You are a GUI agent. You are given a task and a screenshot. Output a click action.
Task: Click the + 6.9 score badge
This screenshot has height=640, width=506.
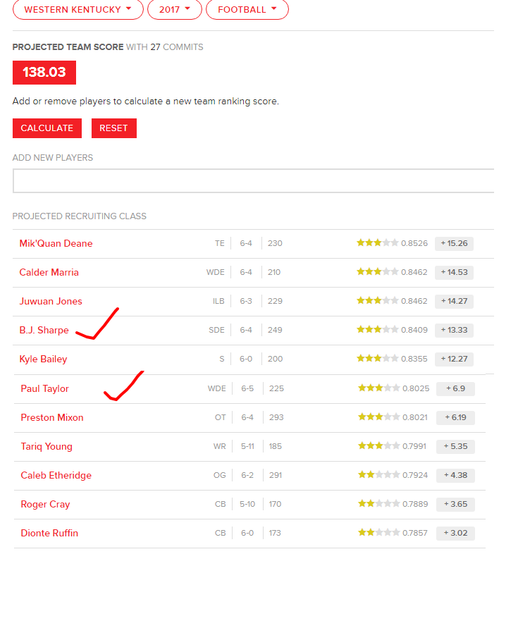click(x=455, y=389)
